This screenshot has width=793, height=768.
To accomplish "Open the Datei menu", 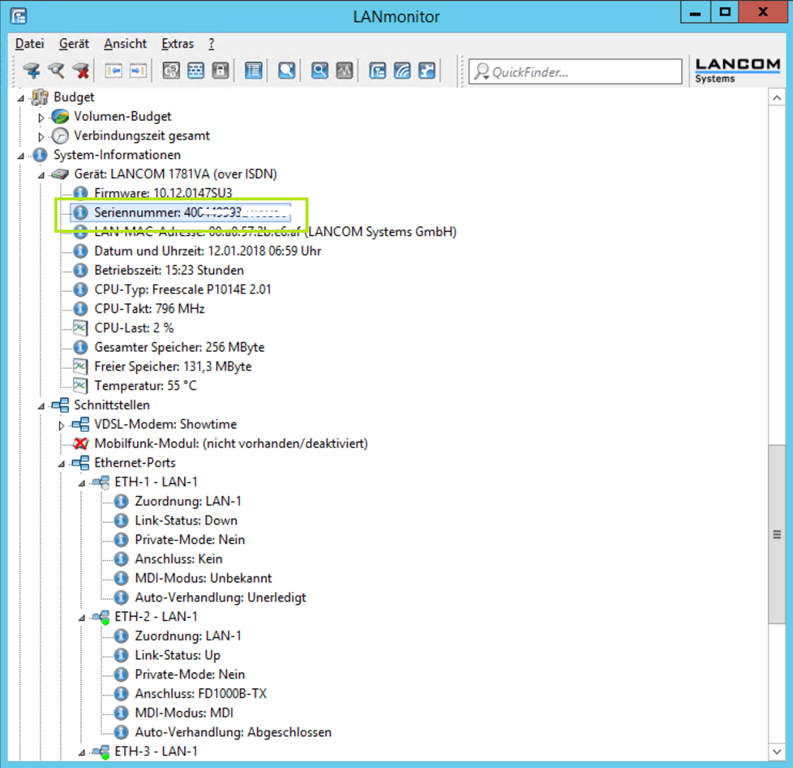I will tap(29, 44).
